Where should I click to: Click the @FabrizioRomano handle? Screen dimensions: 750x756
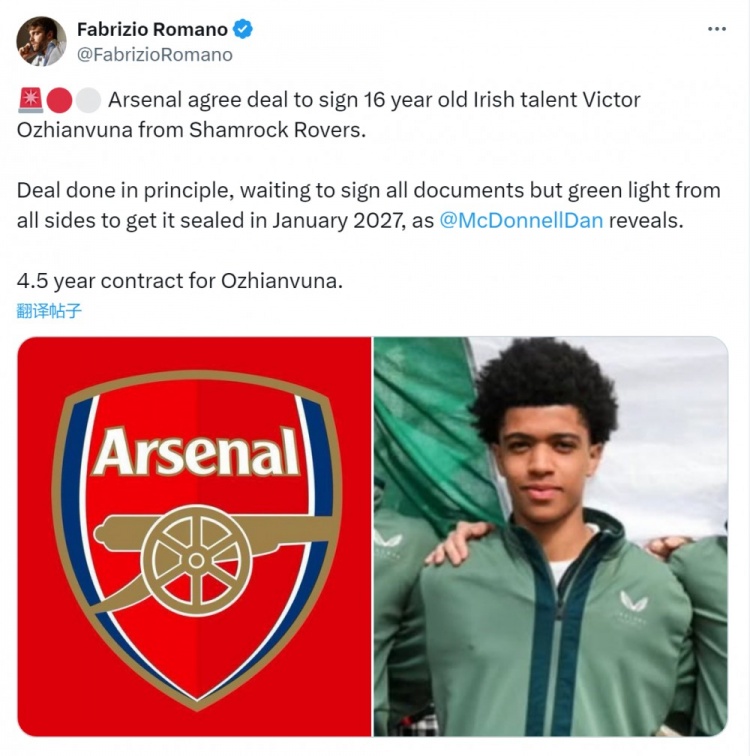154,55
